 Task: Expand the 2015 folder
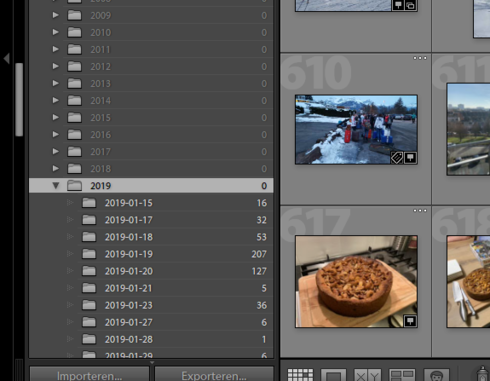56,118
